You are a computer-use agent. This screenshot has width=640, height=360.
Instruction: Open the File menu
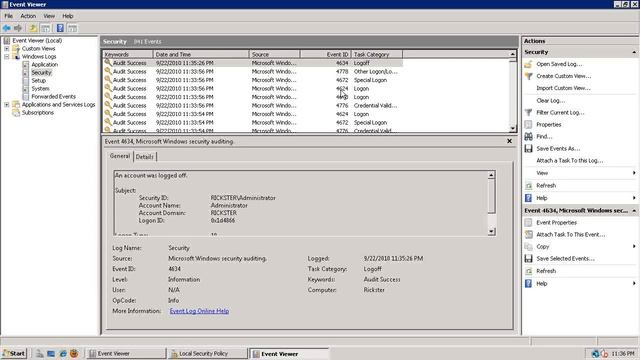pyautogui.click(x=9, y=16)
